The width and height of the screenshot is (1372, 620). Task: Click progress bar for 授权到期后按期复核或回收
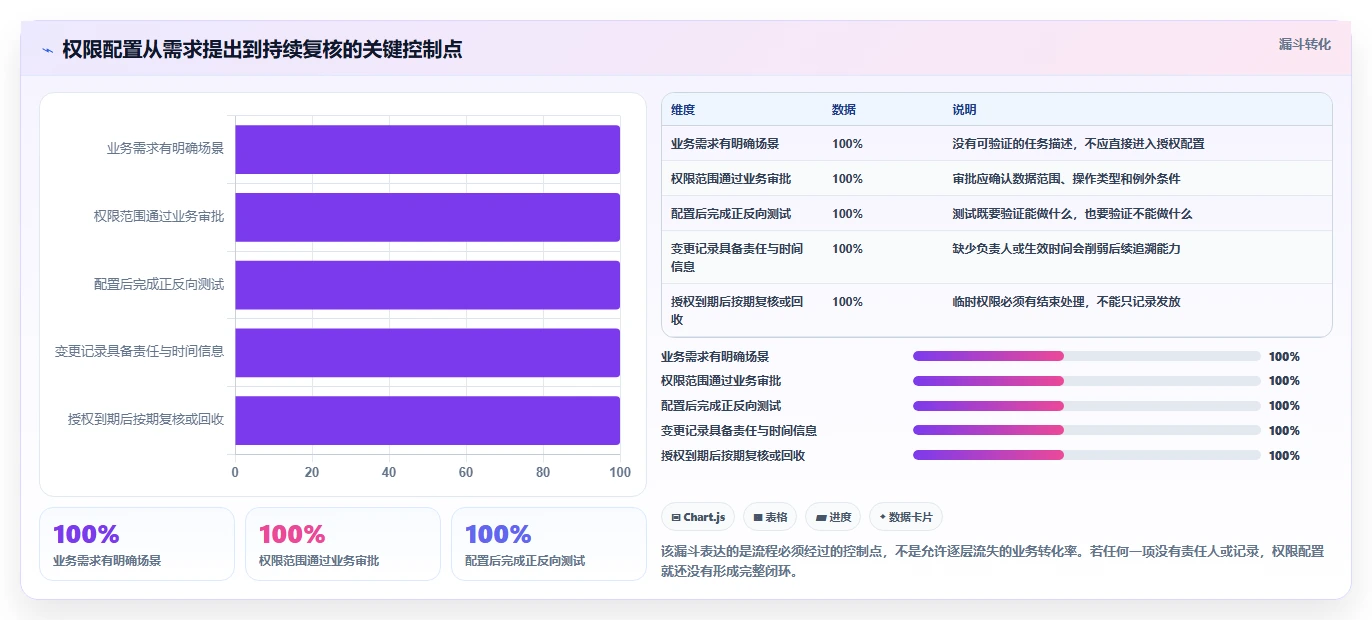(1087, 455)
